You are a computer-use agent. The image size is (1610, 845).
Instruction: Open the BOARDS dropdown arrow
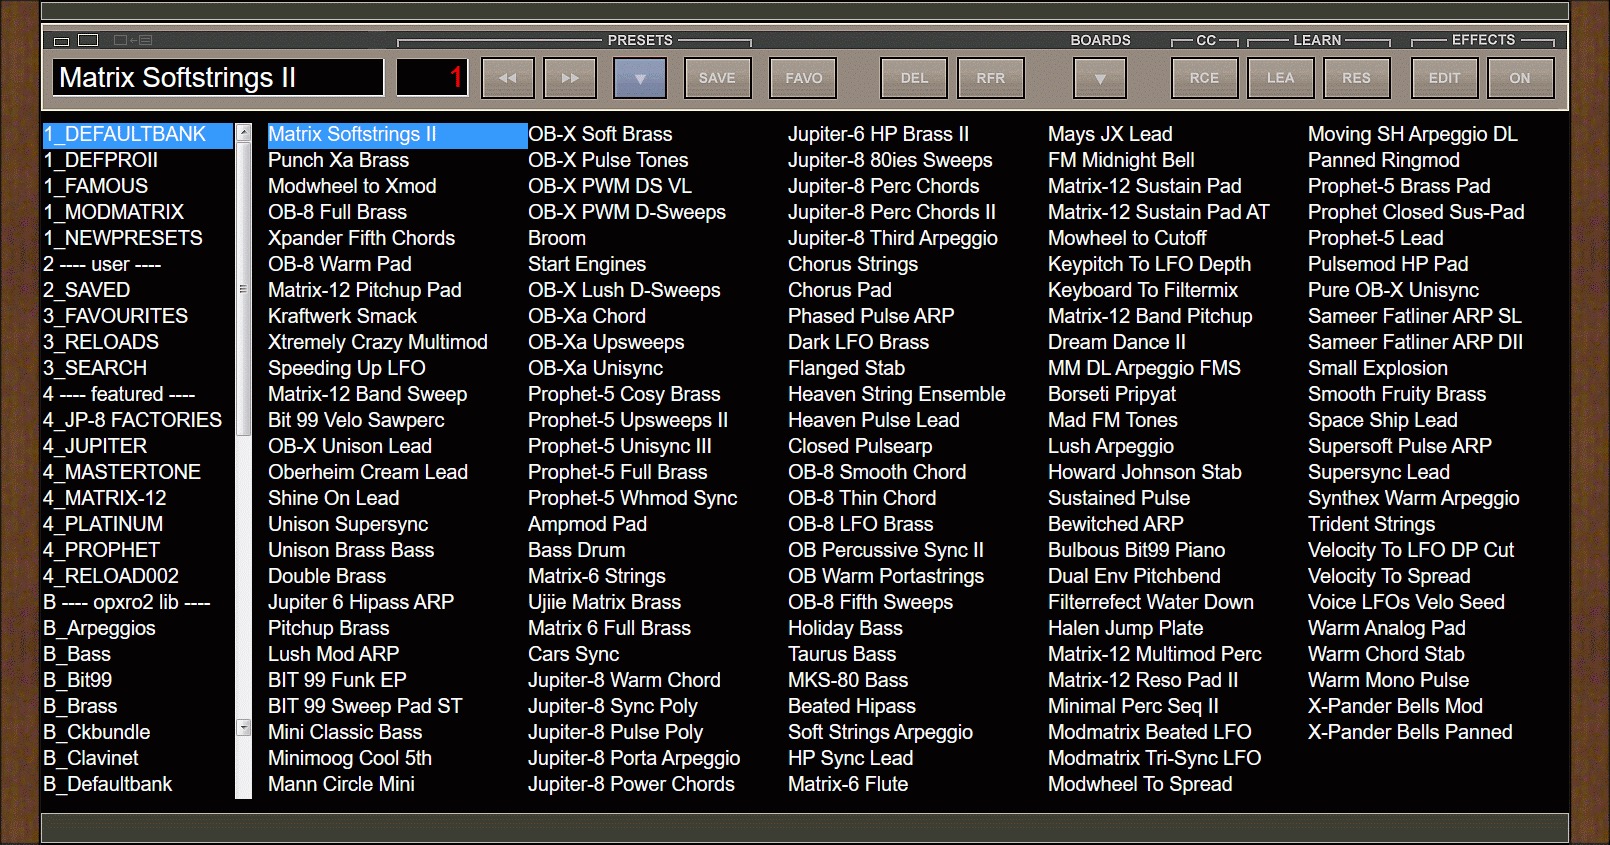click(x=1100, y=78)
